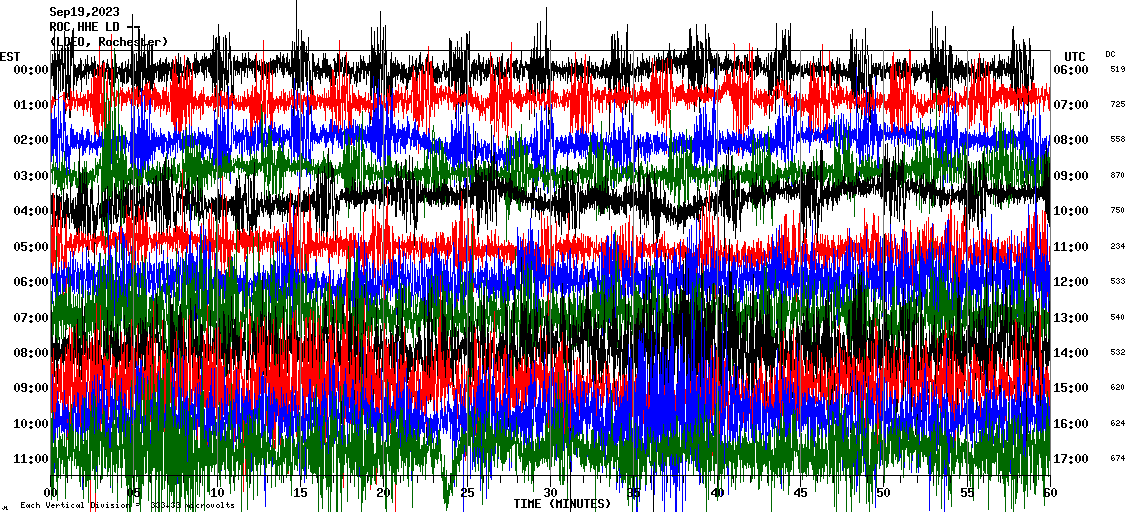1130x519 pixels.
Task: Click the 09:00 UTC label on right
Action: pos(1071,175)
